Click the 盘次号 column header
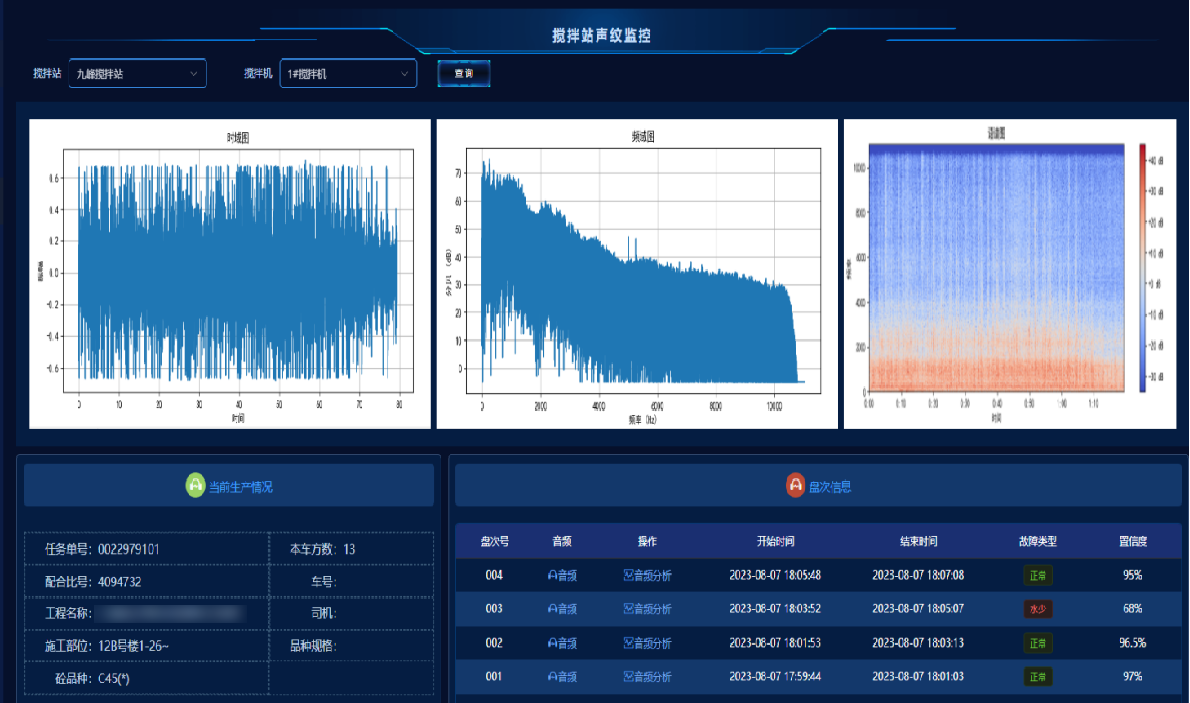 tap(494, 541)
